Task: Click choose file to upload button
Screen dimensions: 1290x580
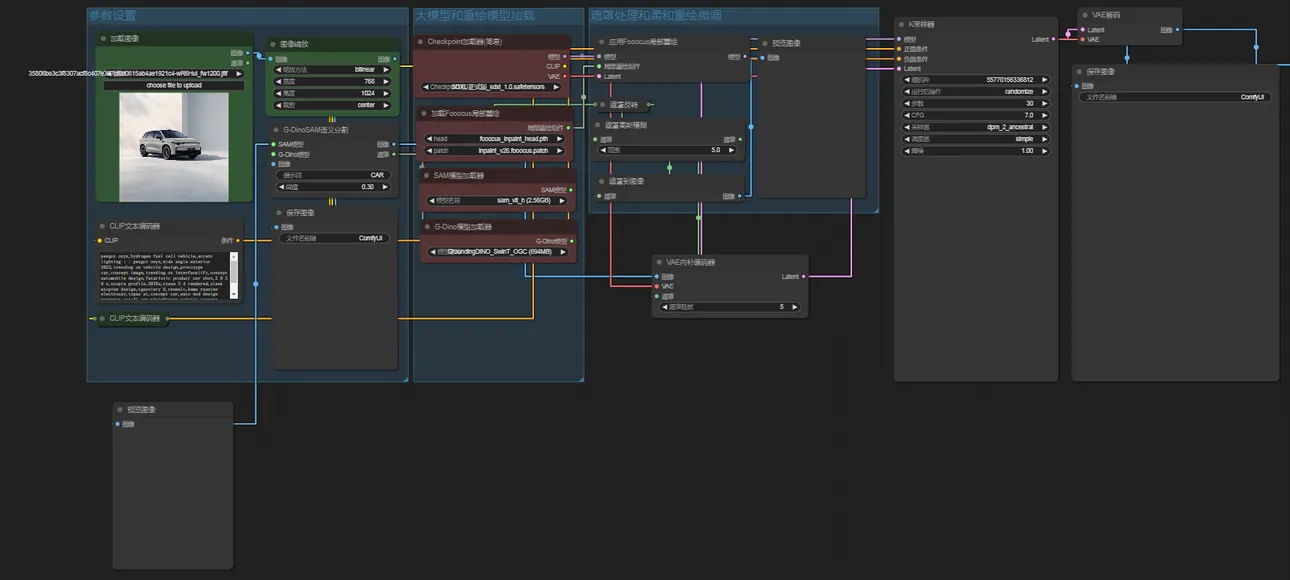Action: tap(174, 85)
